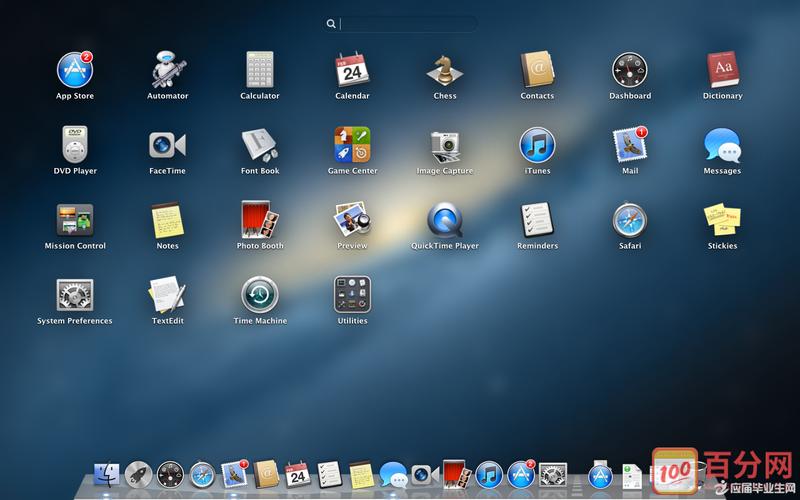This screenshot has height=500, width=800.
Task: Launch iTunes from the Launchpad grid
Action: 537,145
